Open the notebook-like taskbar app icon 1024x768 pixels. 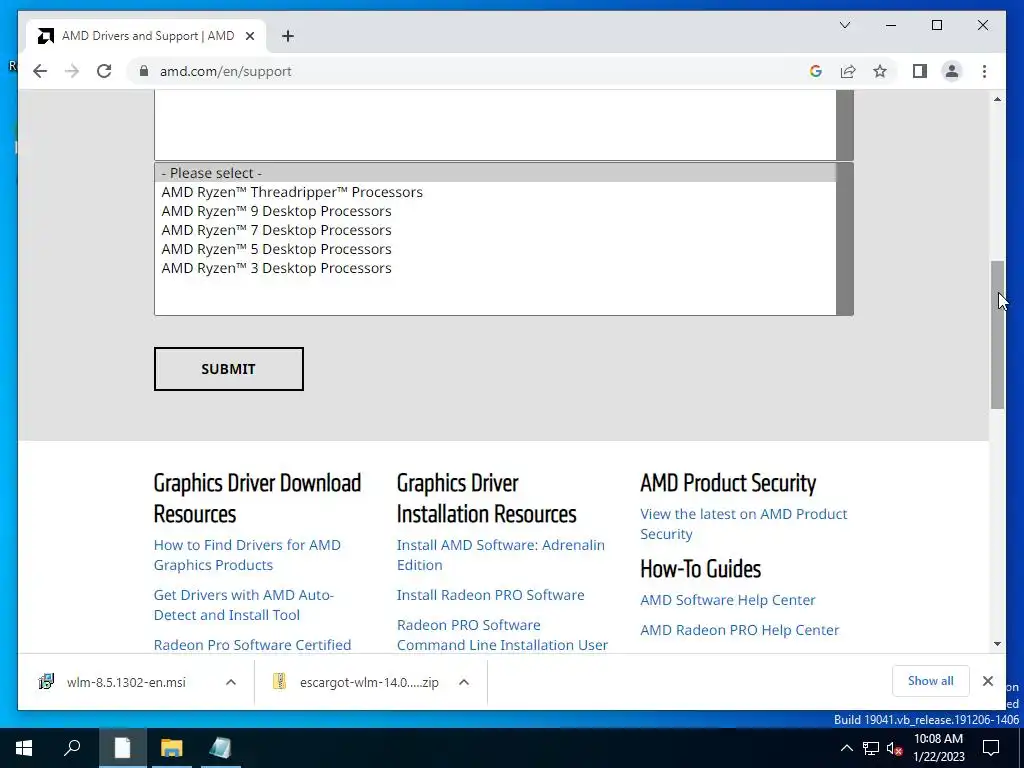click(x=221, y=748)
